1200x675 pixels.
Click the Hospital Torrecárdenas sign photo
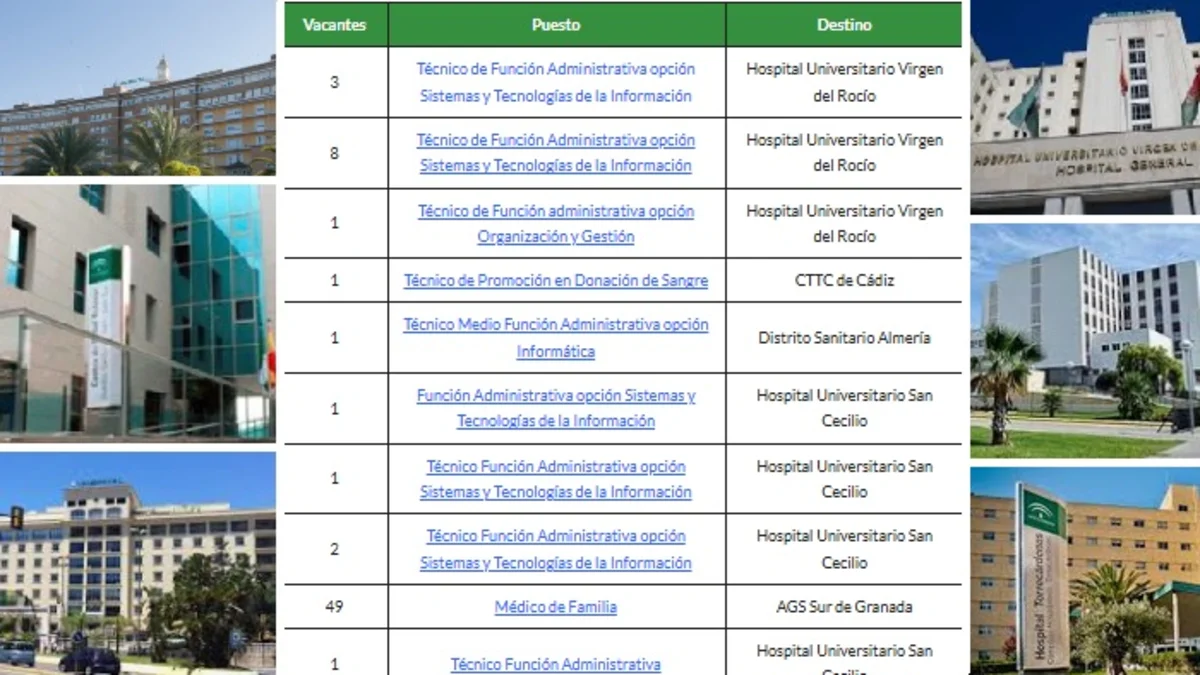click(1085, 570)
